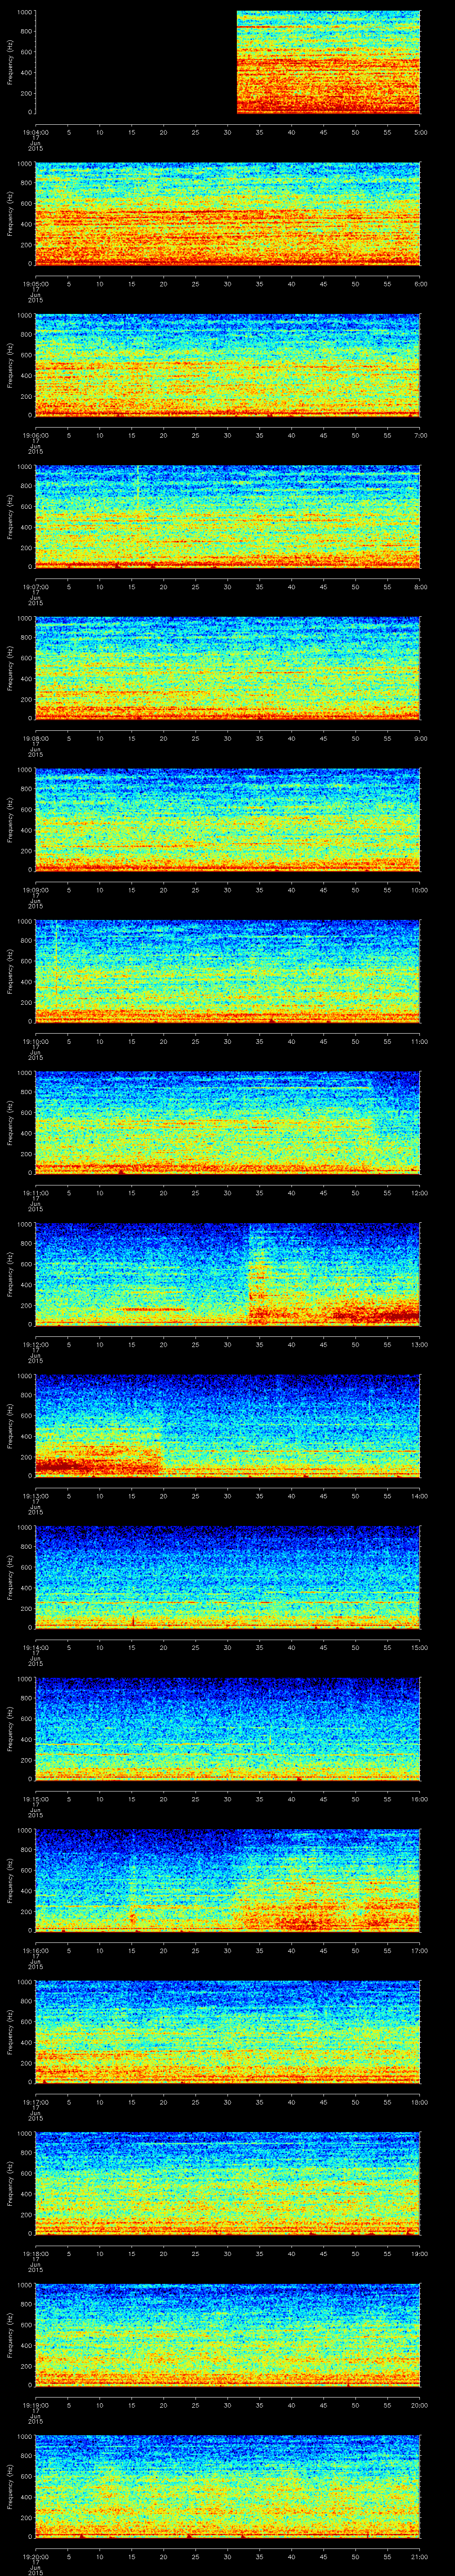Screen dimensions: 455x2576
Task: Select the spectrogram panel starting at 19:06:00
Action: tap(228, 365)
